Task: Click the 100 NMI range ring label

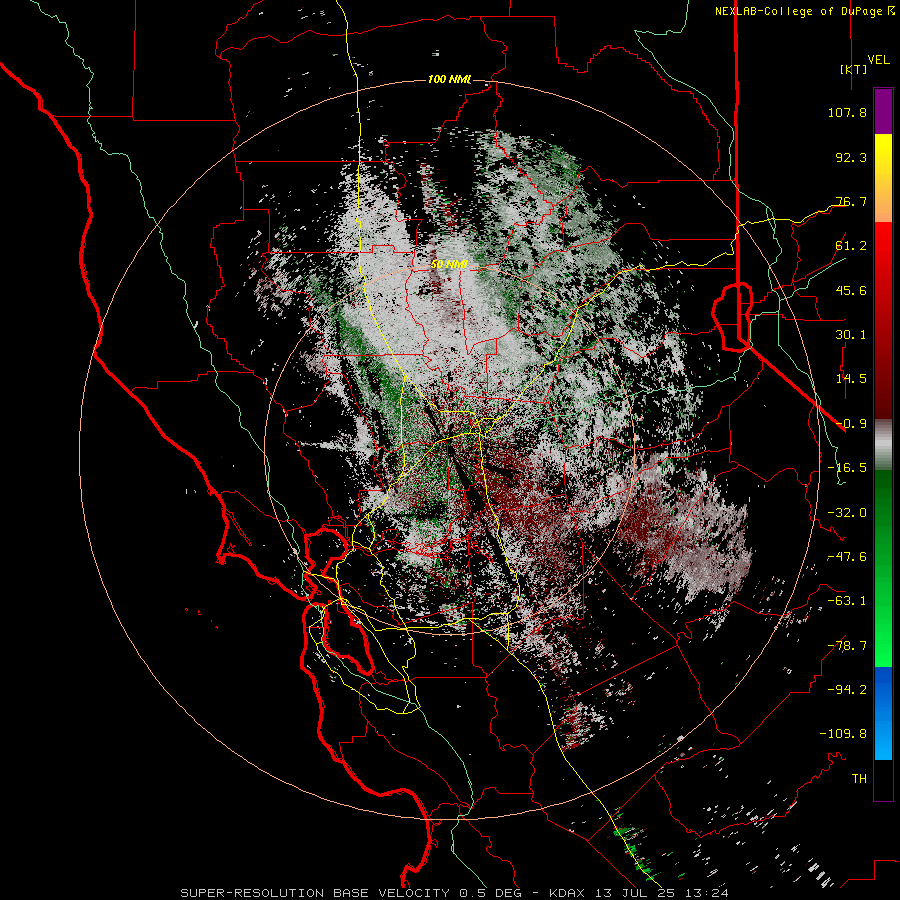Action: 449,79
